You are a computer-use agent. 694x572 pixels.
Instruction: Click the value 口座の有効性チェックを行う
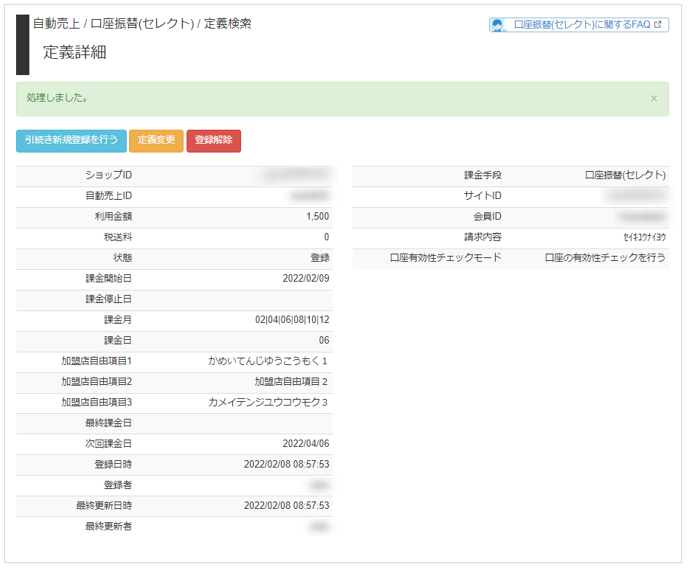(x=605, y=258)
